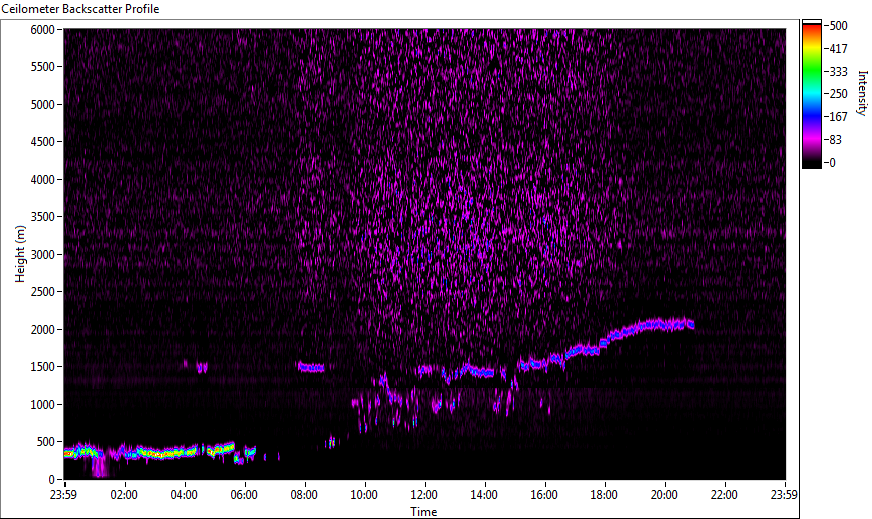
Task: Click the 'Ceilometer Backscatter Profile' title
Action: point(81,9)
